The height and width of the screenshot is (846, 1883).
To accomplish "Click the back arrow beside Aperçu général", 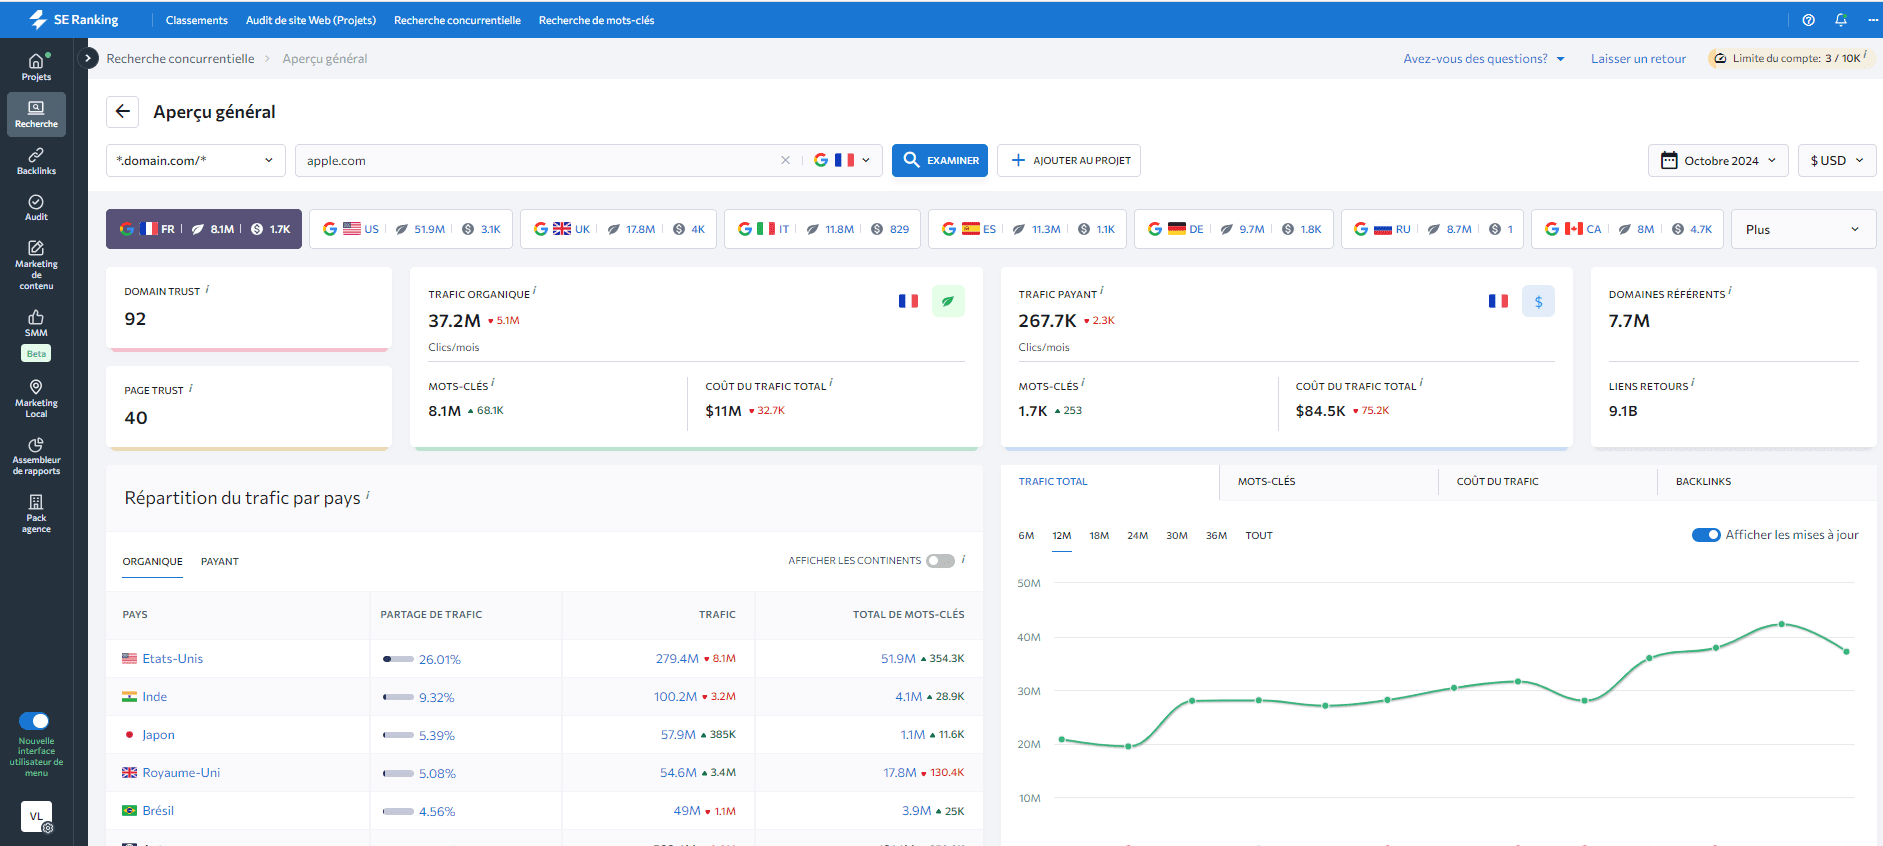I will coord(122,111).
